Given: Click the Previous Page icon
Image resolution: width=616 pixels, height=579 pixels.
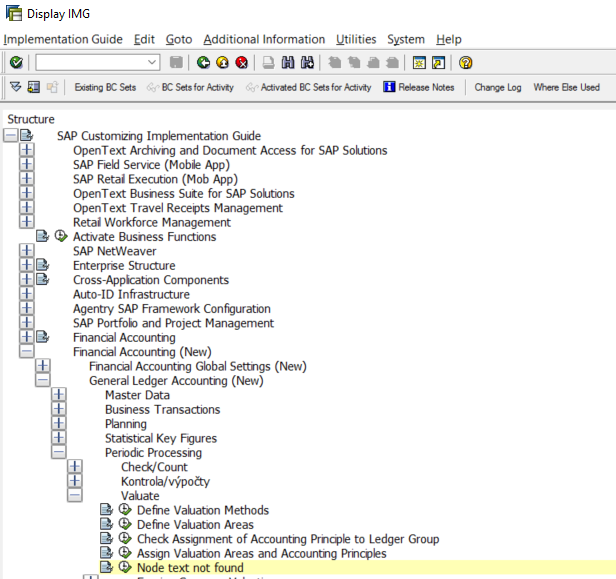Looking at the screenshot, I should 354,62.
